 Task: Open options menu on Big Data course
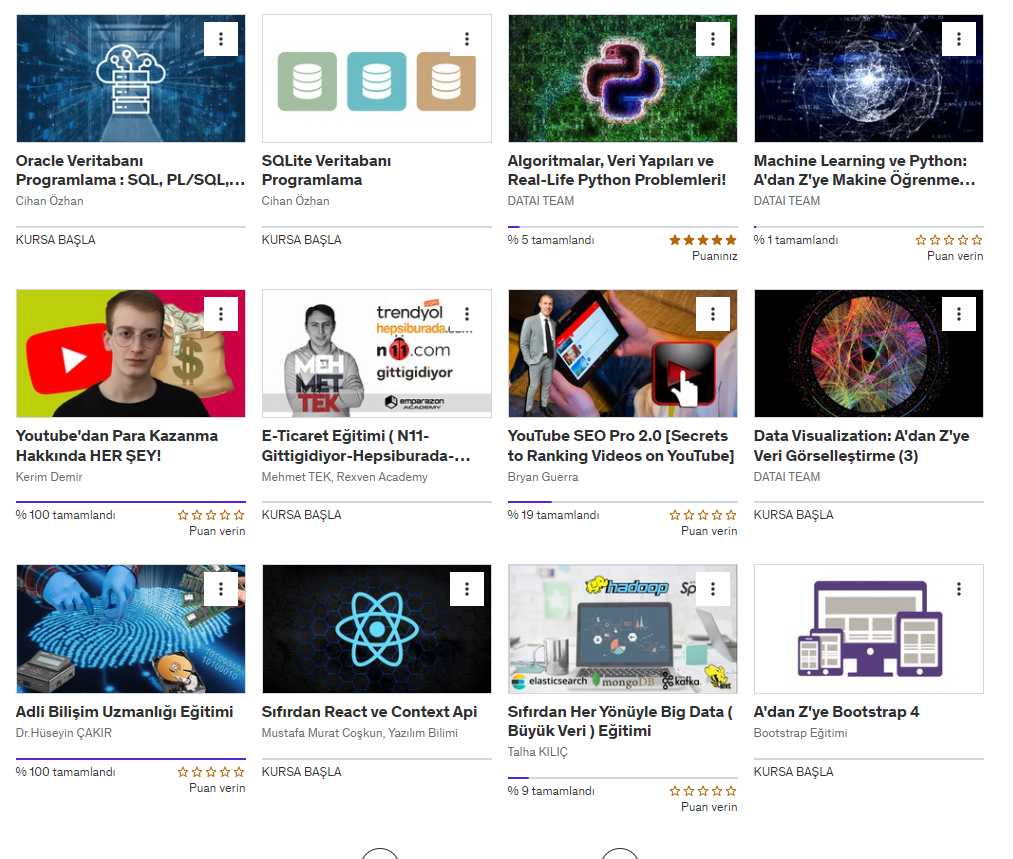point(713,589)
